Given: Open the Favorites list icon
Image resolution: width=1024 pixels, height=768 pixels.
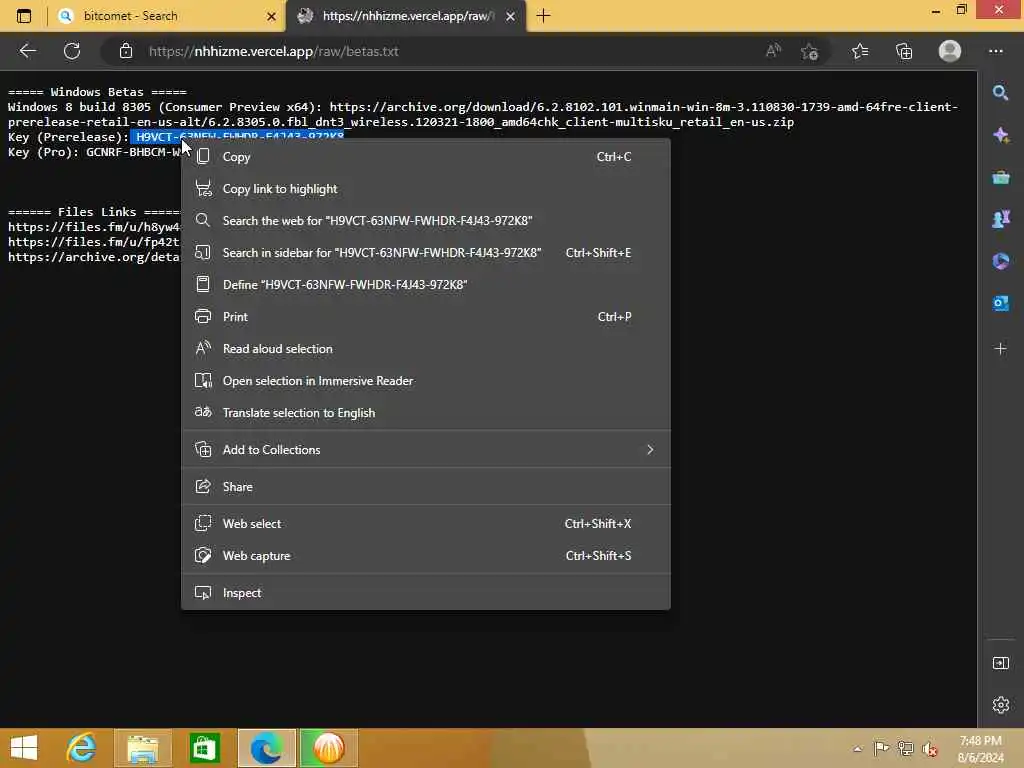Looking at the screenshot, I should (x=860, y=51).
